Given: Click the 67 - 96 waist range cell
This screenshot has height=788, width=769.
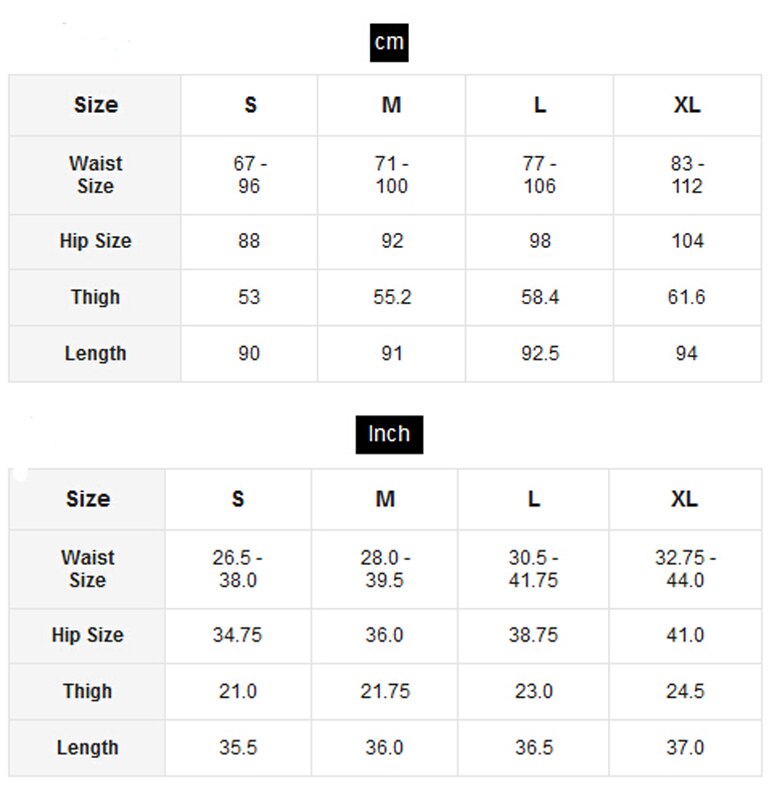Looking at the screenshot, I should point(250,175).
